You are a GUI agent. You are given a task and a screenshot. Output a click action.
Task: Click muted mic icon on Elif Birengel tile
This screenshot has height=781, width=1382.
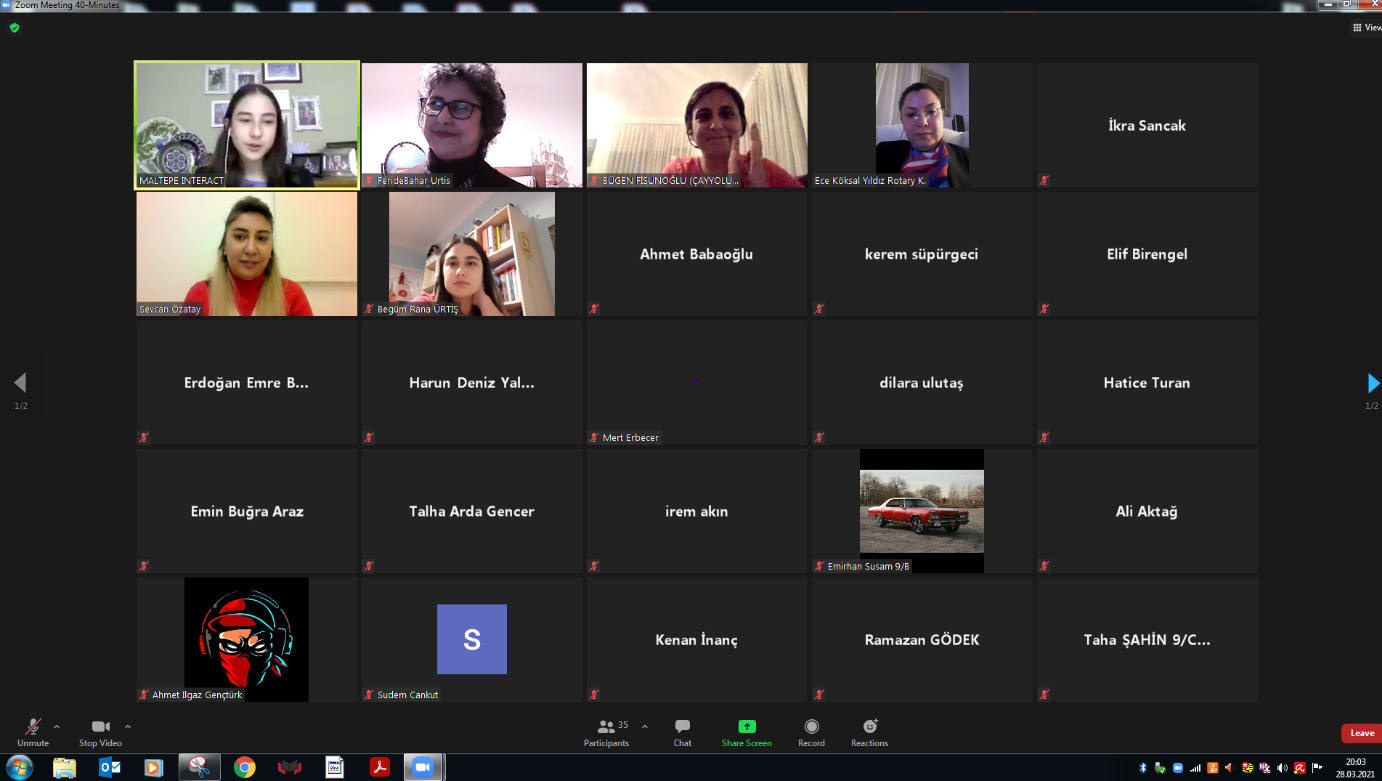pos(1044,309)
